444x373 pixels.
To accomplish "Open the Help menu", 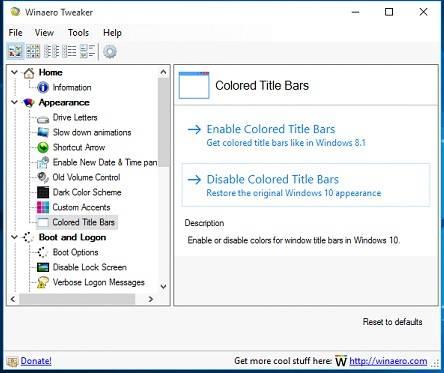I will coord(112,33).
